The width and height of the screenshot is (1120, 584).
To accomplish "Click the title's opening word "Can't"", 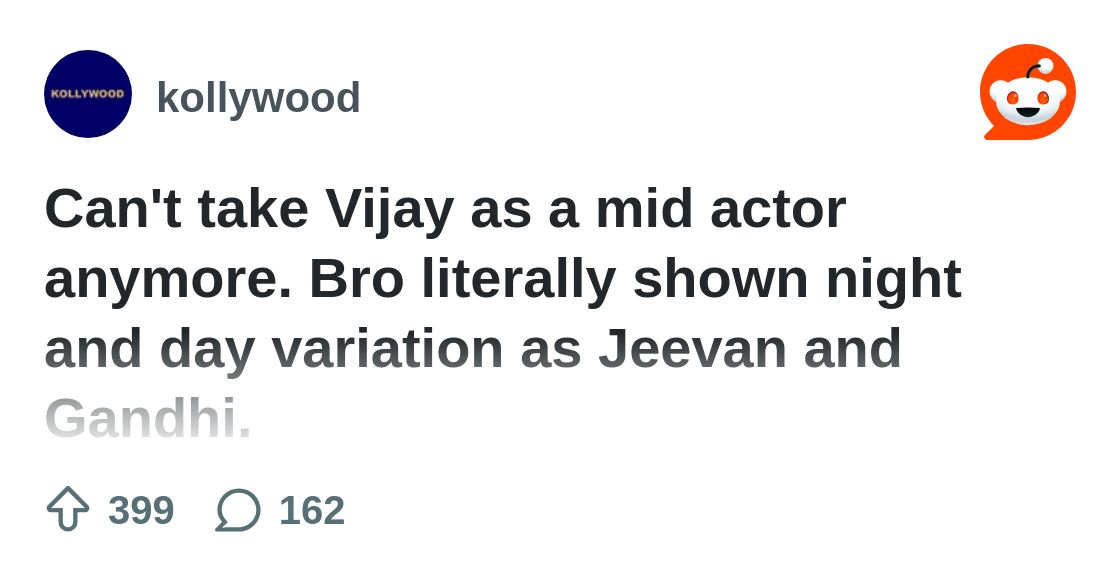I will pyautogui.click(x=113, y=209).
